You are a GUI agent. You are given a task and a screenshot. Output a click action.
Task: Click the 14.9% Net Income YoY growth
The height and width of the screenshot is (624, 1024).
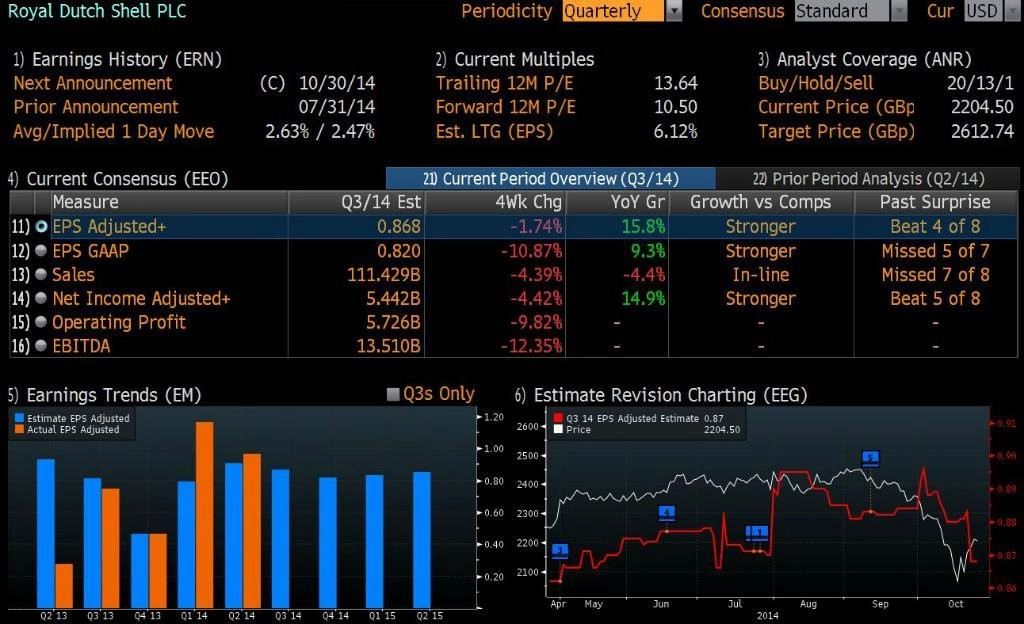pos(643,298)
